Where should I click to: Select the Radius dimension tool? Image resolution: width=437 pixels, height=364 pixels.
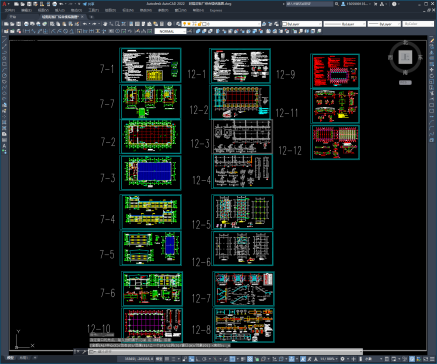(x=53, y=31)
